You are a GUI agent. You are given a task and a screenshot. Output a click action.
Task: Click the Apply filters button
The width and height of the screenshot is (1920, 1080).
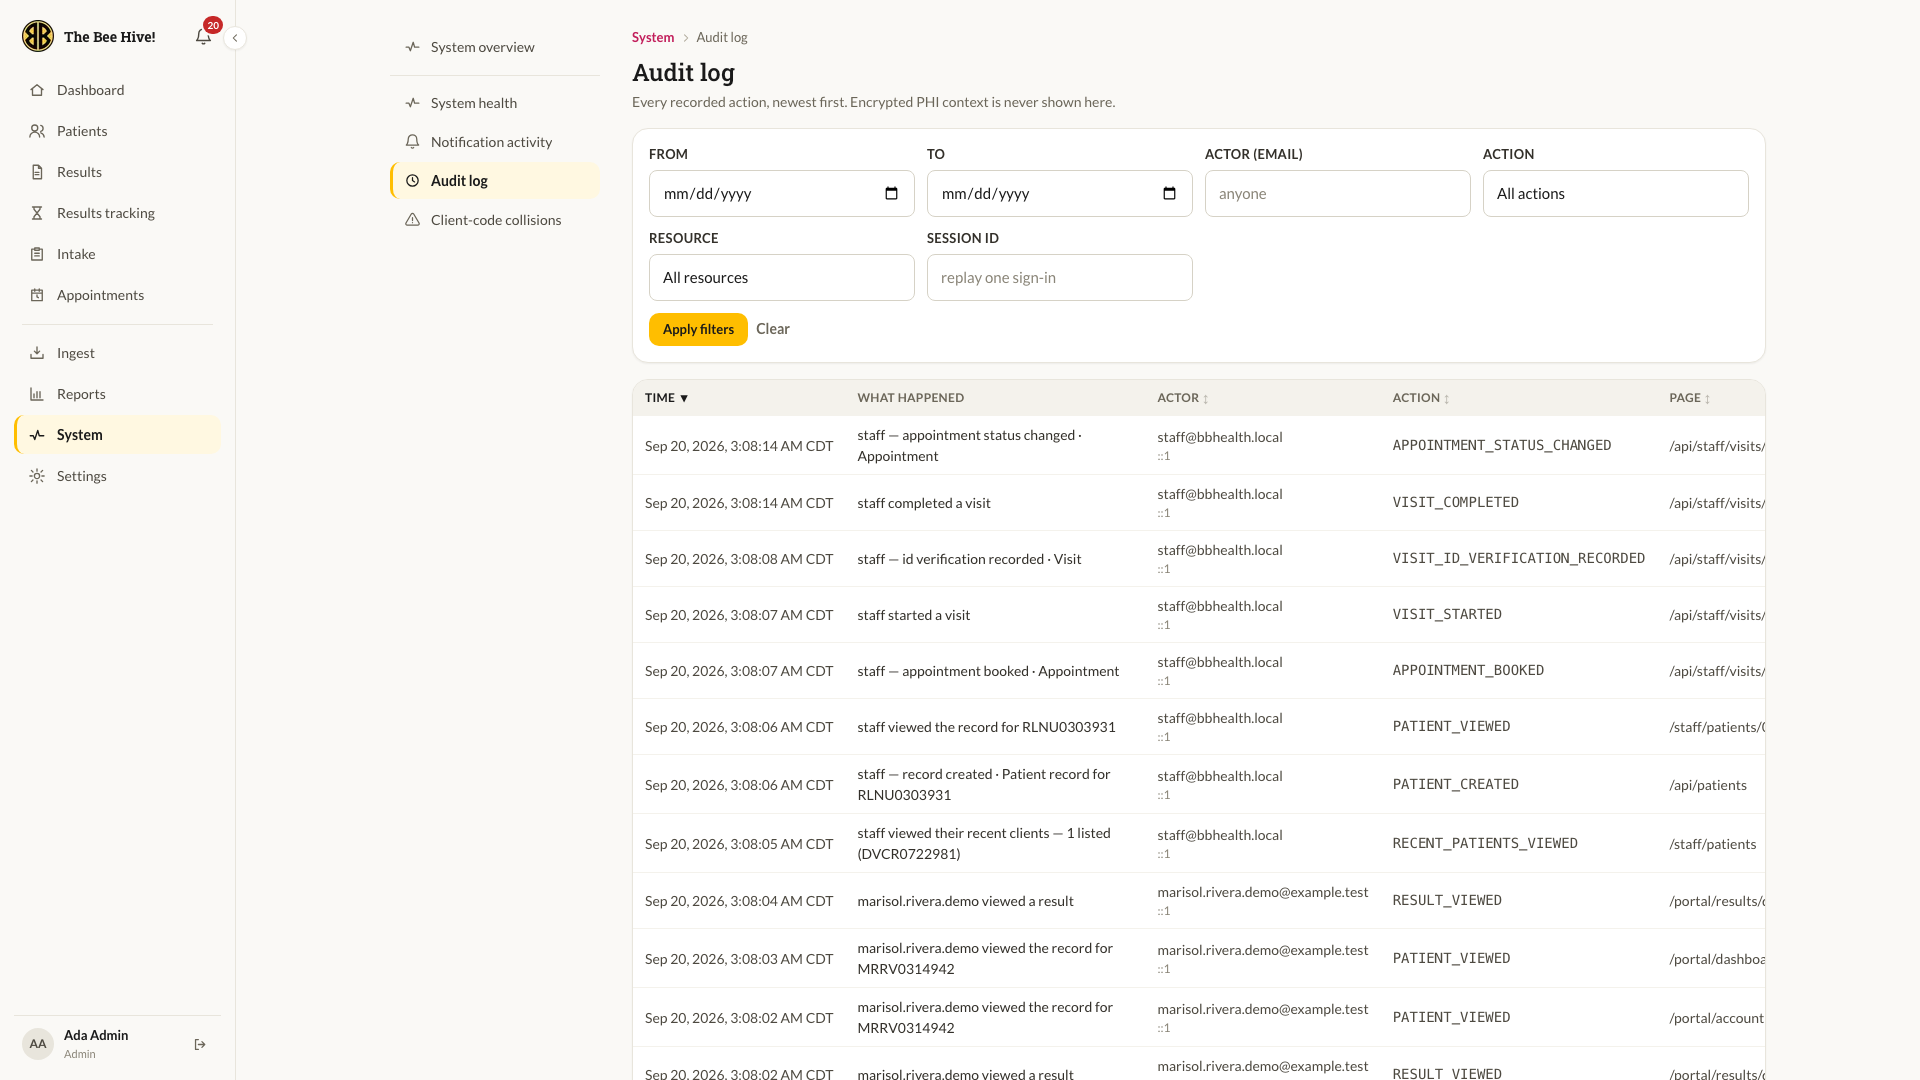coord(698,329)
